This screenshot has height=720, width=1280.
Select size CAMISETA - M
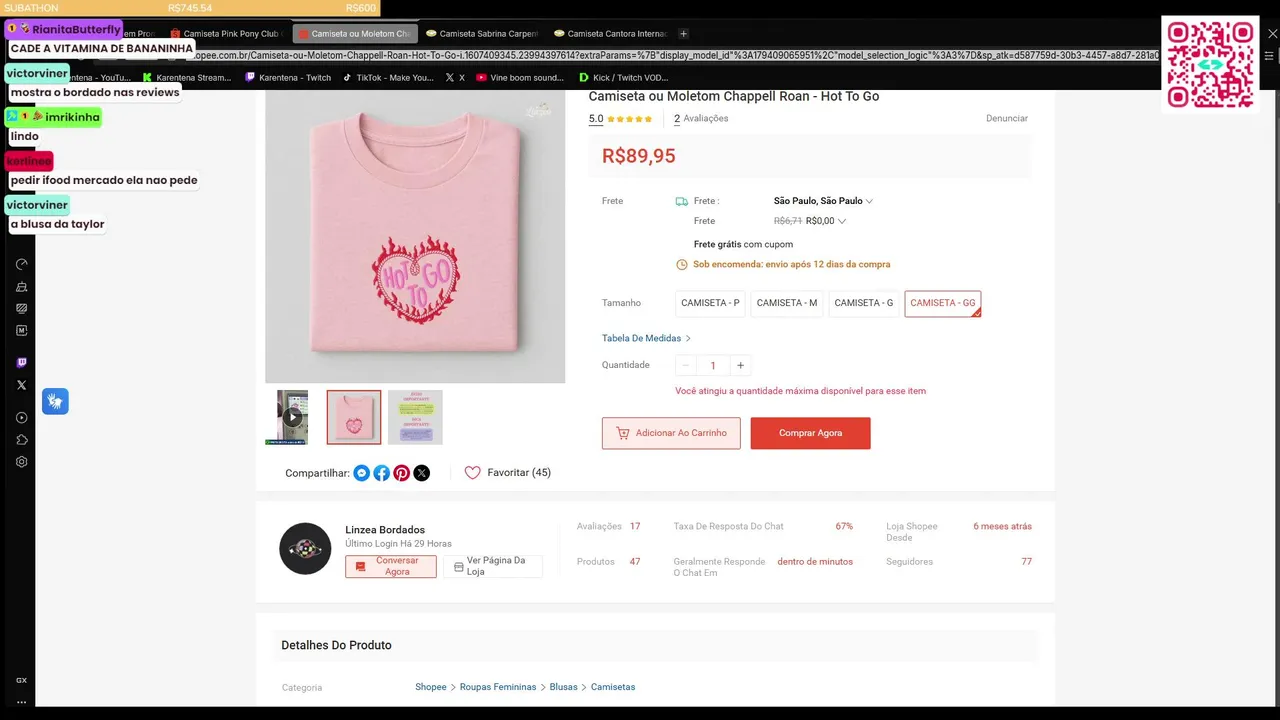click(x=787, y=303)
